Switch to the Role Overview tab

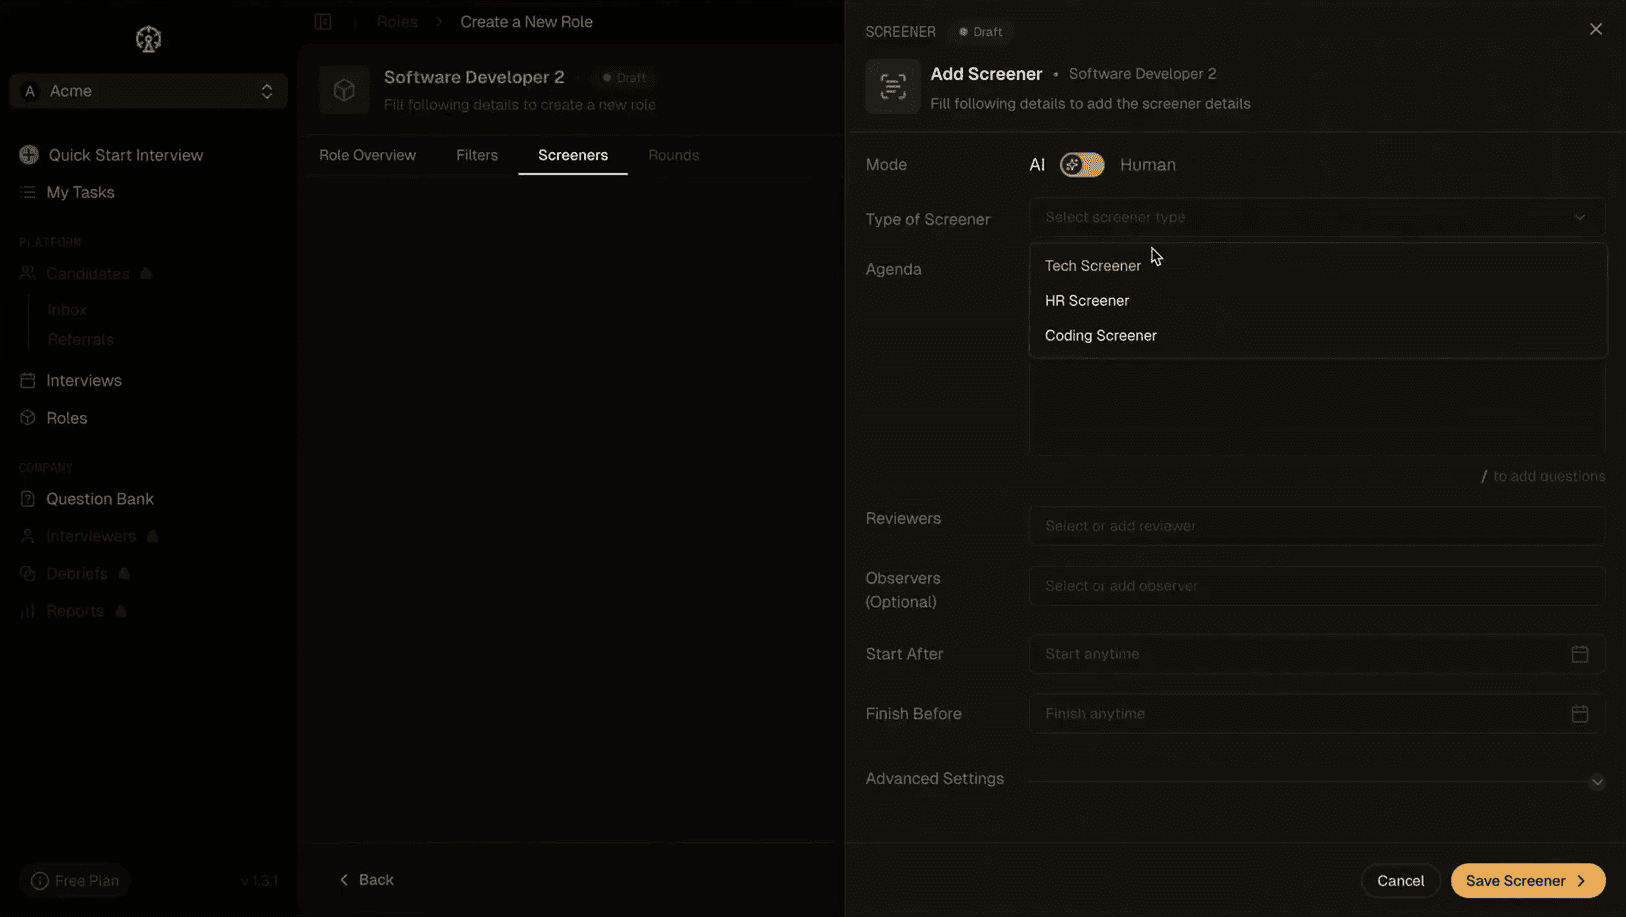(x=367, y=155)
